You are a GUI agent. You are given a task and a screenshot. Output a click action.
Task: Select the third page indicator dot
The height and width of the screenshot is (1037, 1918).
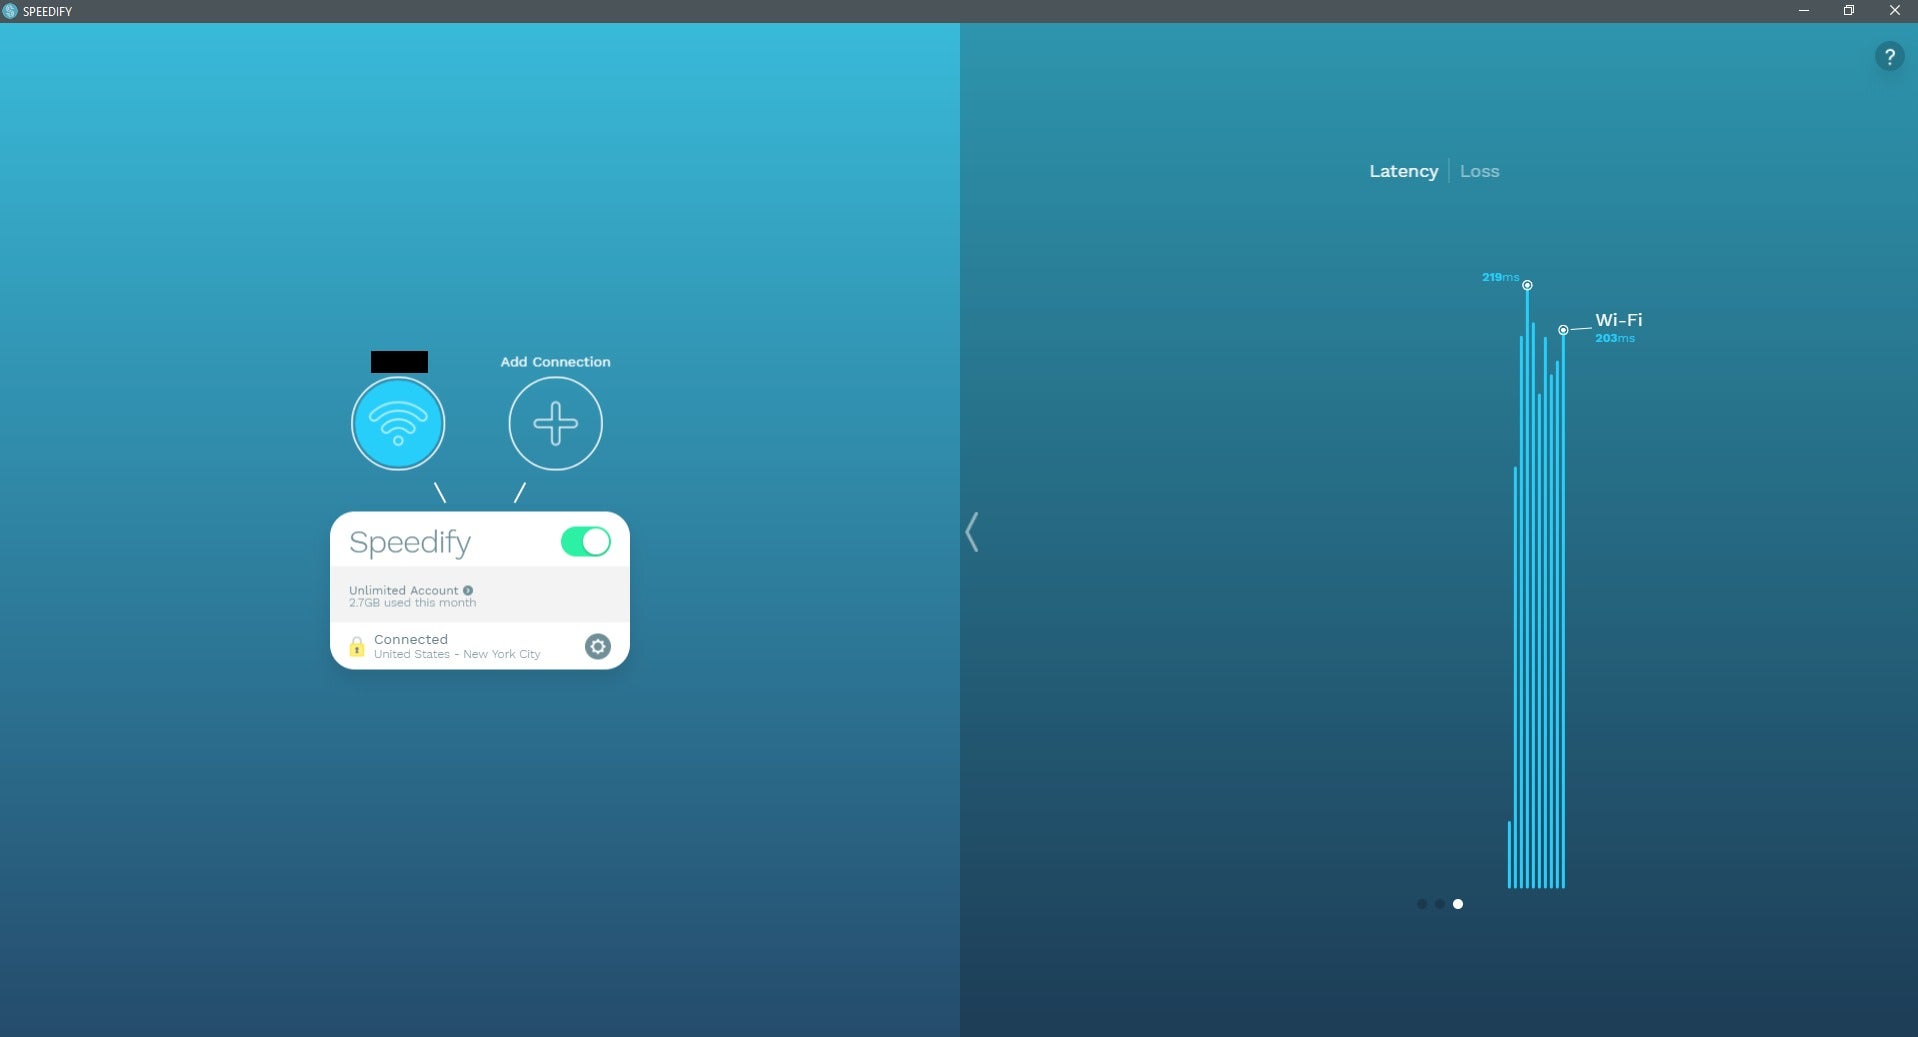tap(1458, 904)
